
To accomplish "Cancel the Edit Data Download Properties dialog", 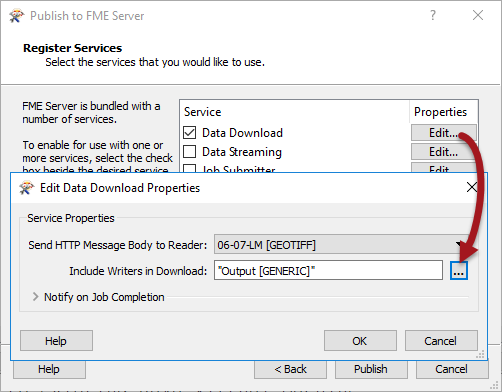I will point(441,341).
